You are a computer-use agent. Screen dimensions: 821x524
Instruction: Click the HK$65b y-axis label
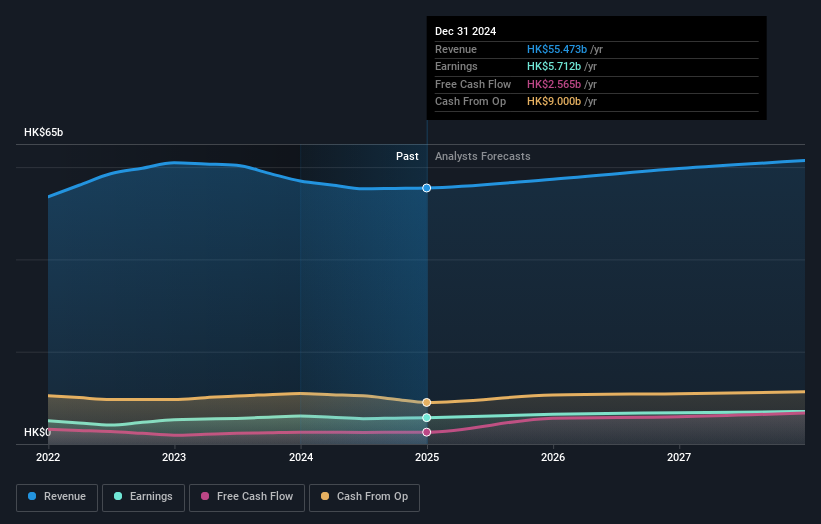pyautogui.click(x=43, y=132)
